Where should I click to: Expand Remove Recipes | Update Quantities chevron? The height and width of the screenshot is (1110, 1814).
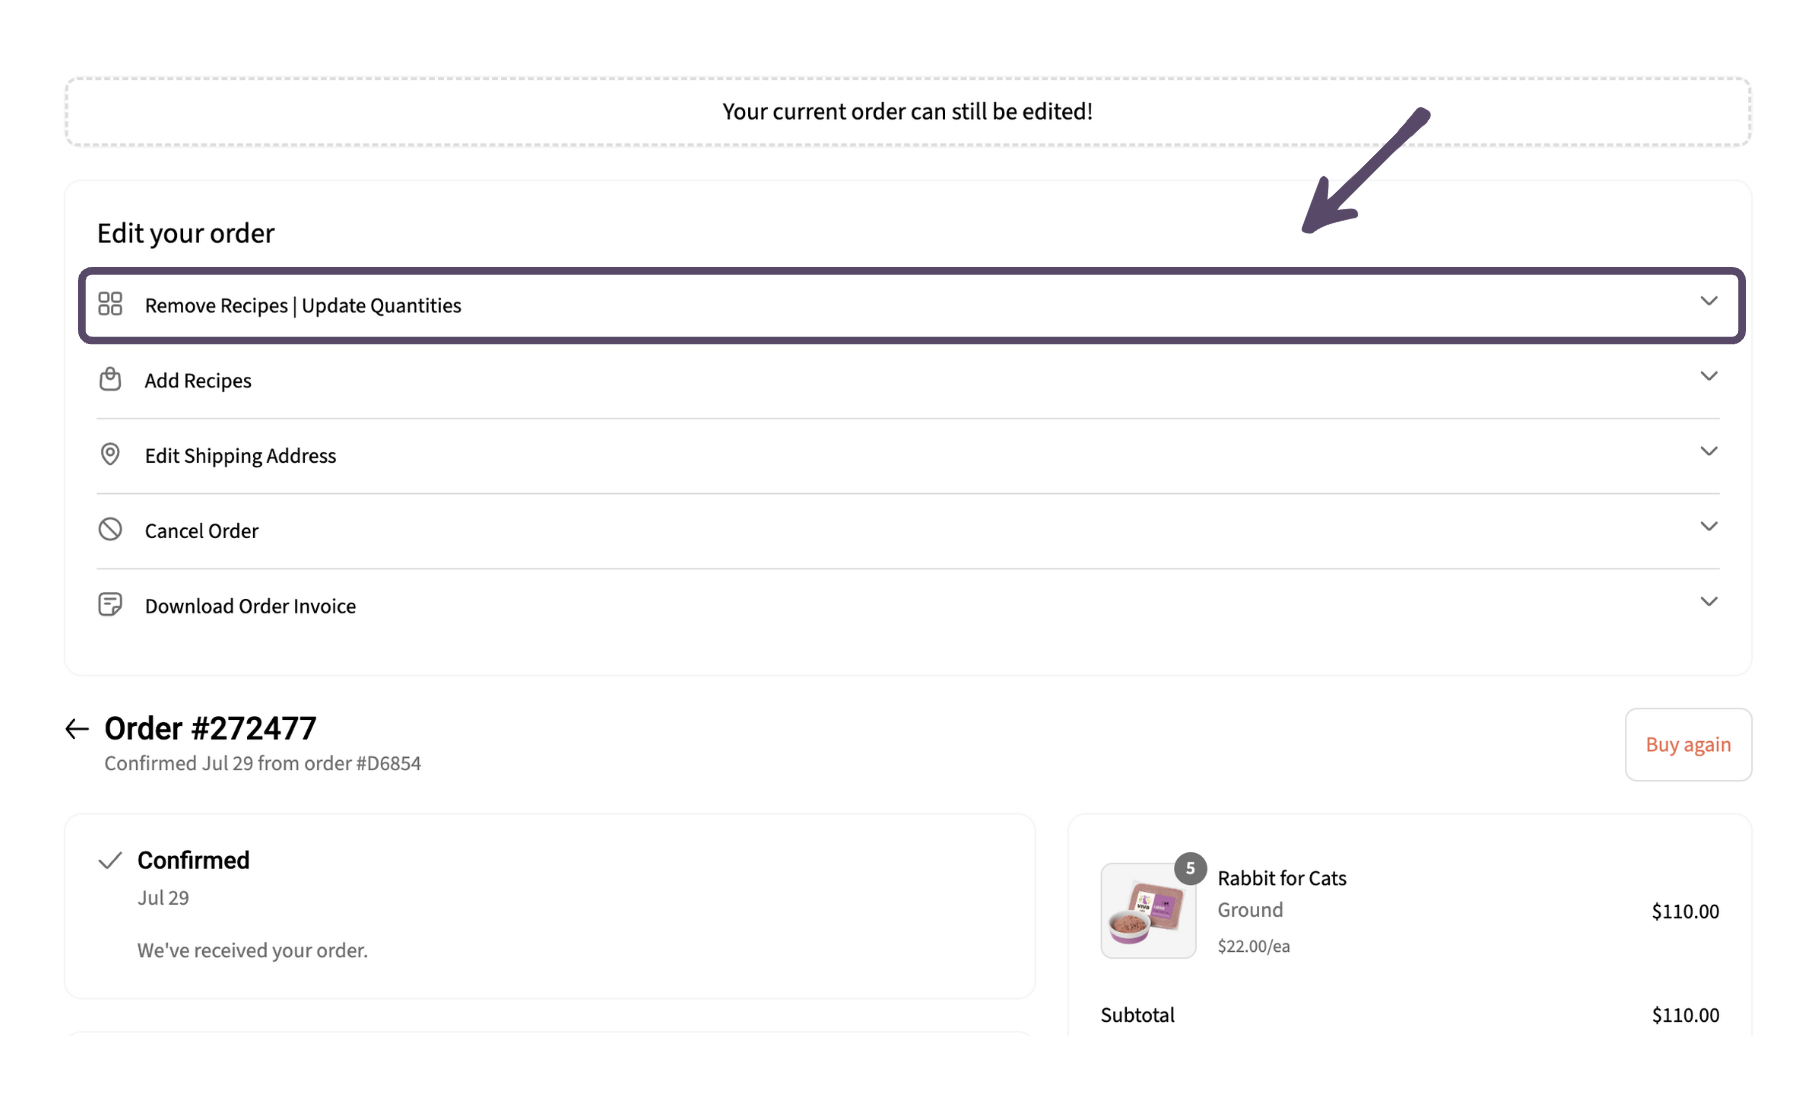tap(1709, 301)
